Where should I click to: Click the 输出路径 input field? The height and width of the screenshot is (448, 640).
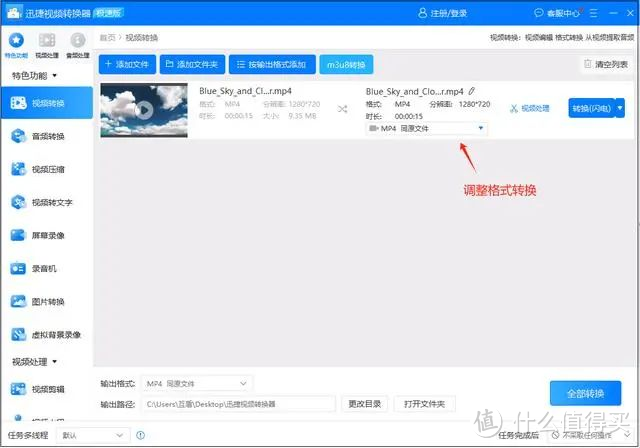[238, 404]
